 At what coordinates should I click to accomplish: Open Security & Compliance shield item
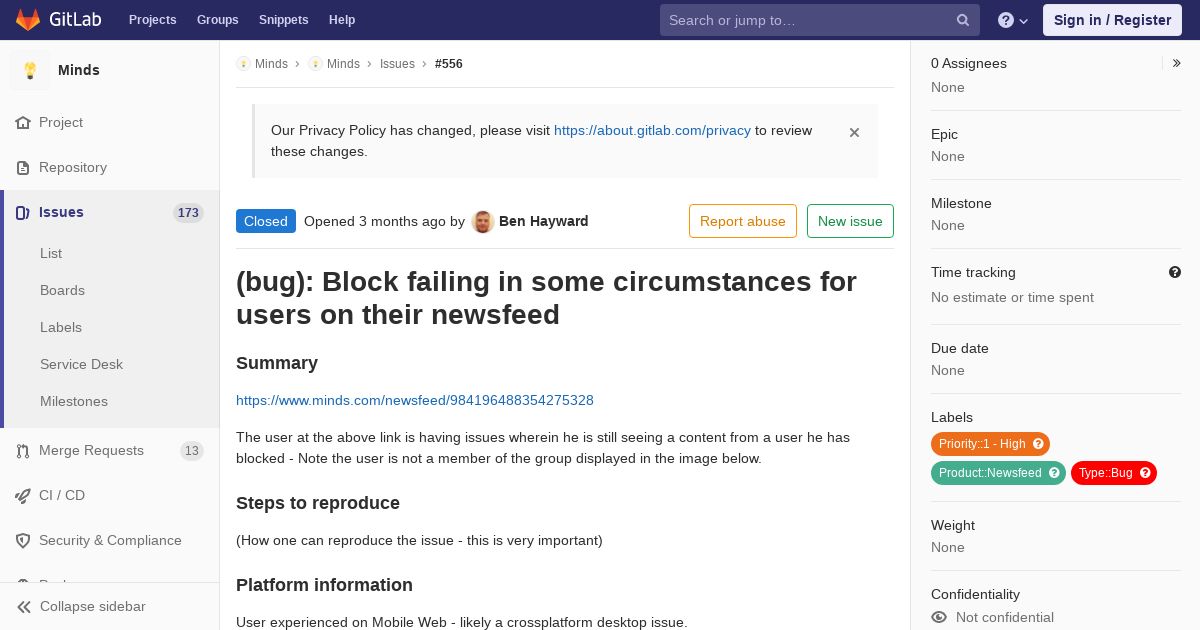(110, 540)
